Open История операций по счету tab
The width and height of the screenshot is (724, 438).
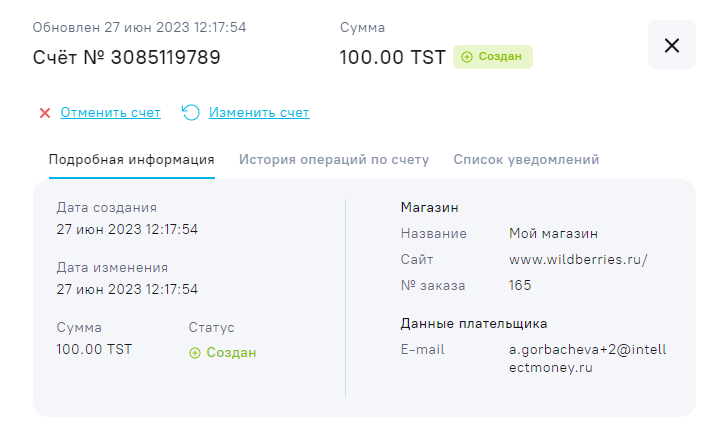coord(334,160)
